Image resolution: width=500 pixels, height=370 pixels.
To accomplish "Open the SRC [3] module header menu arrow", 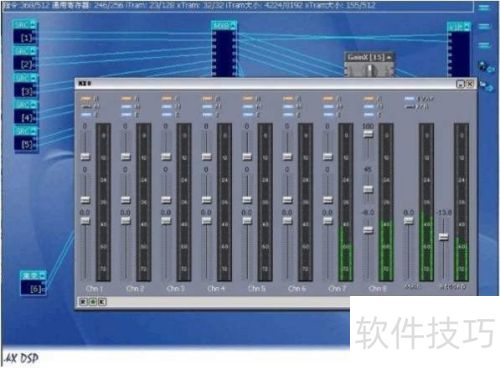I will [33, 78].
